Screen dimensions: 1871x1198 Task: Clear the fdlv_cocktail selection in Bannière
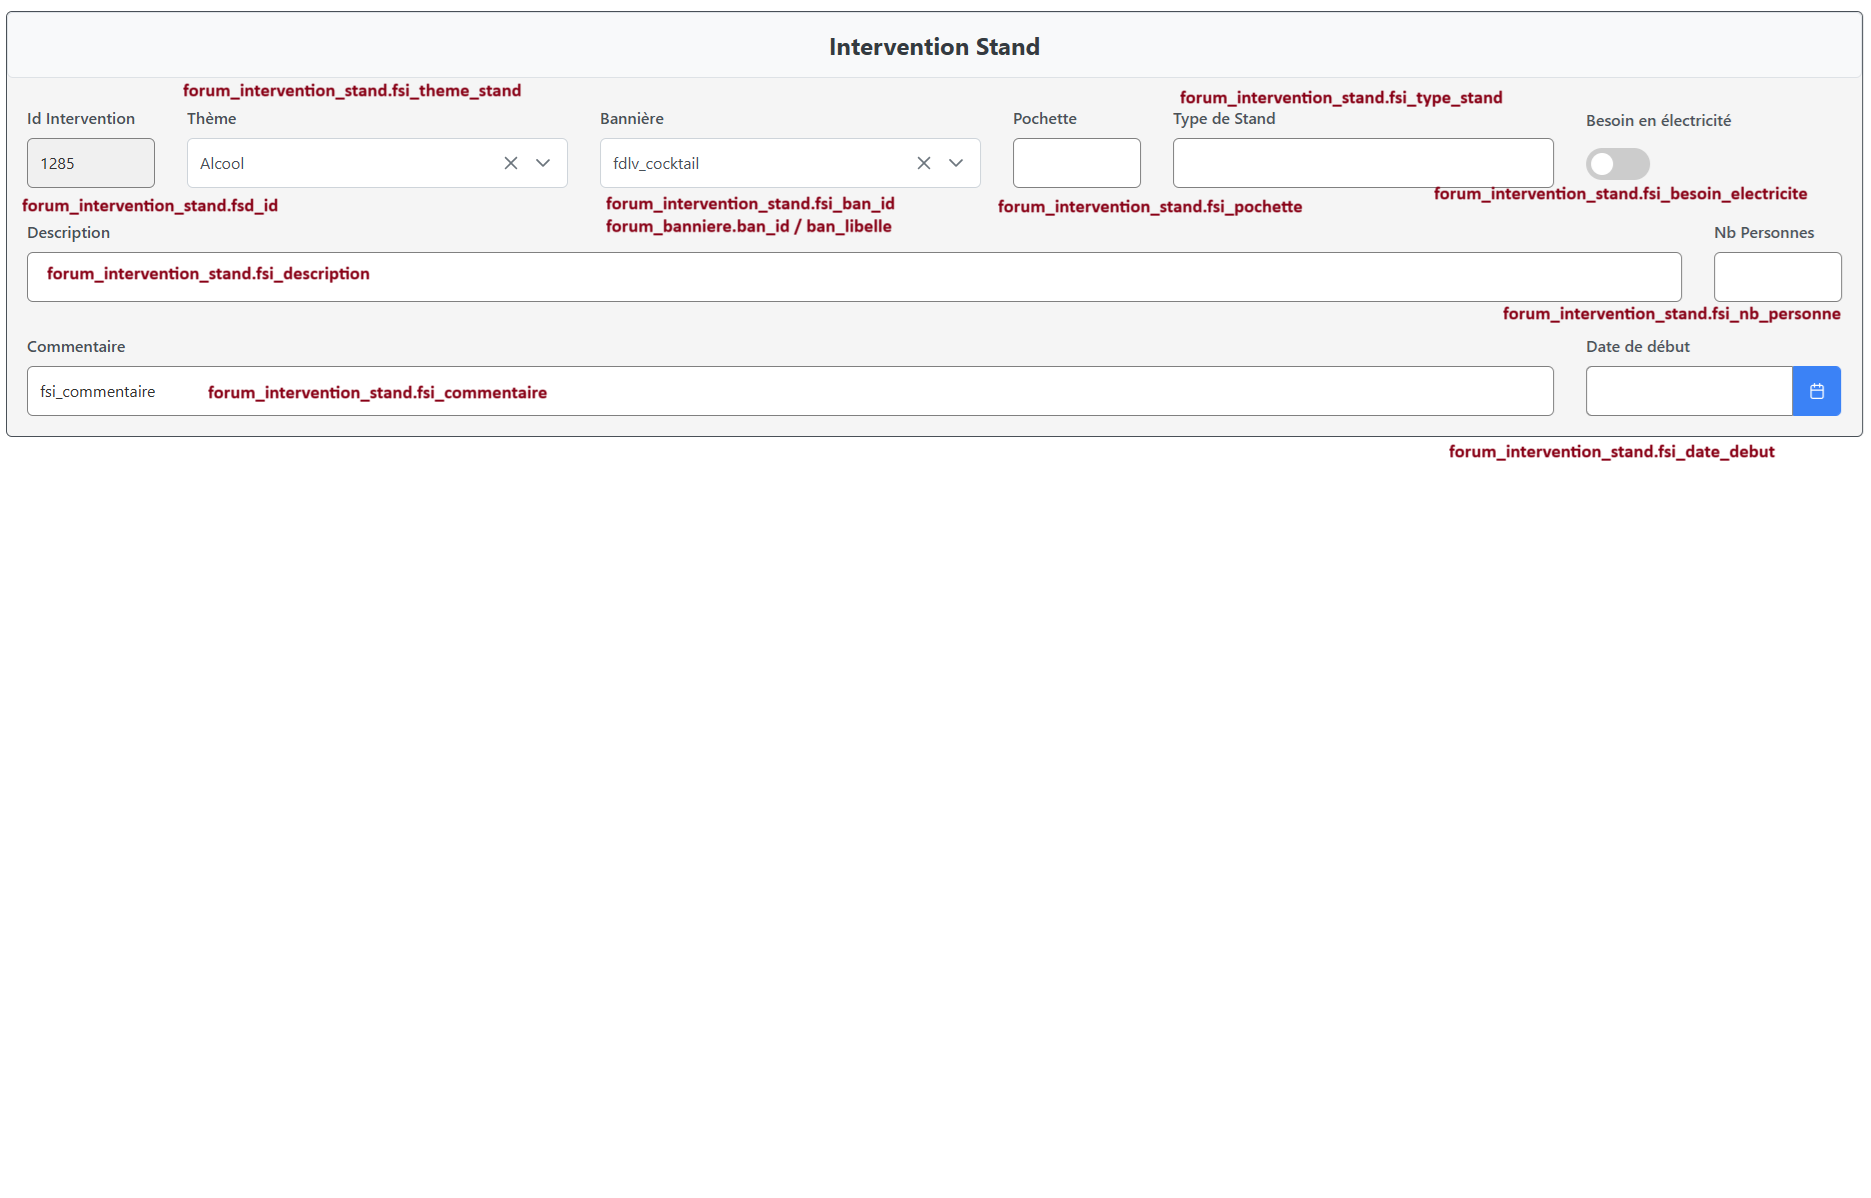(924, 163)
